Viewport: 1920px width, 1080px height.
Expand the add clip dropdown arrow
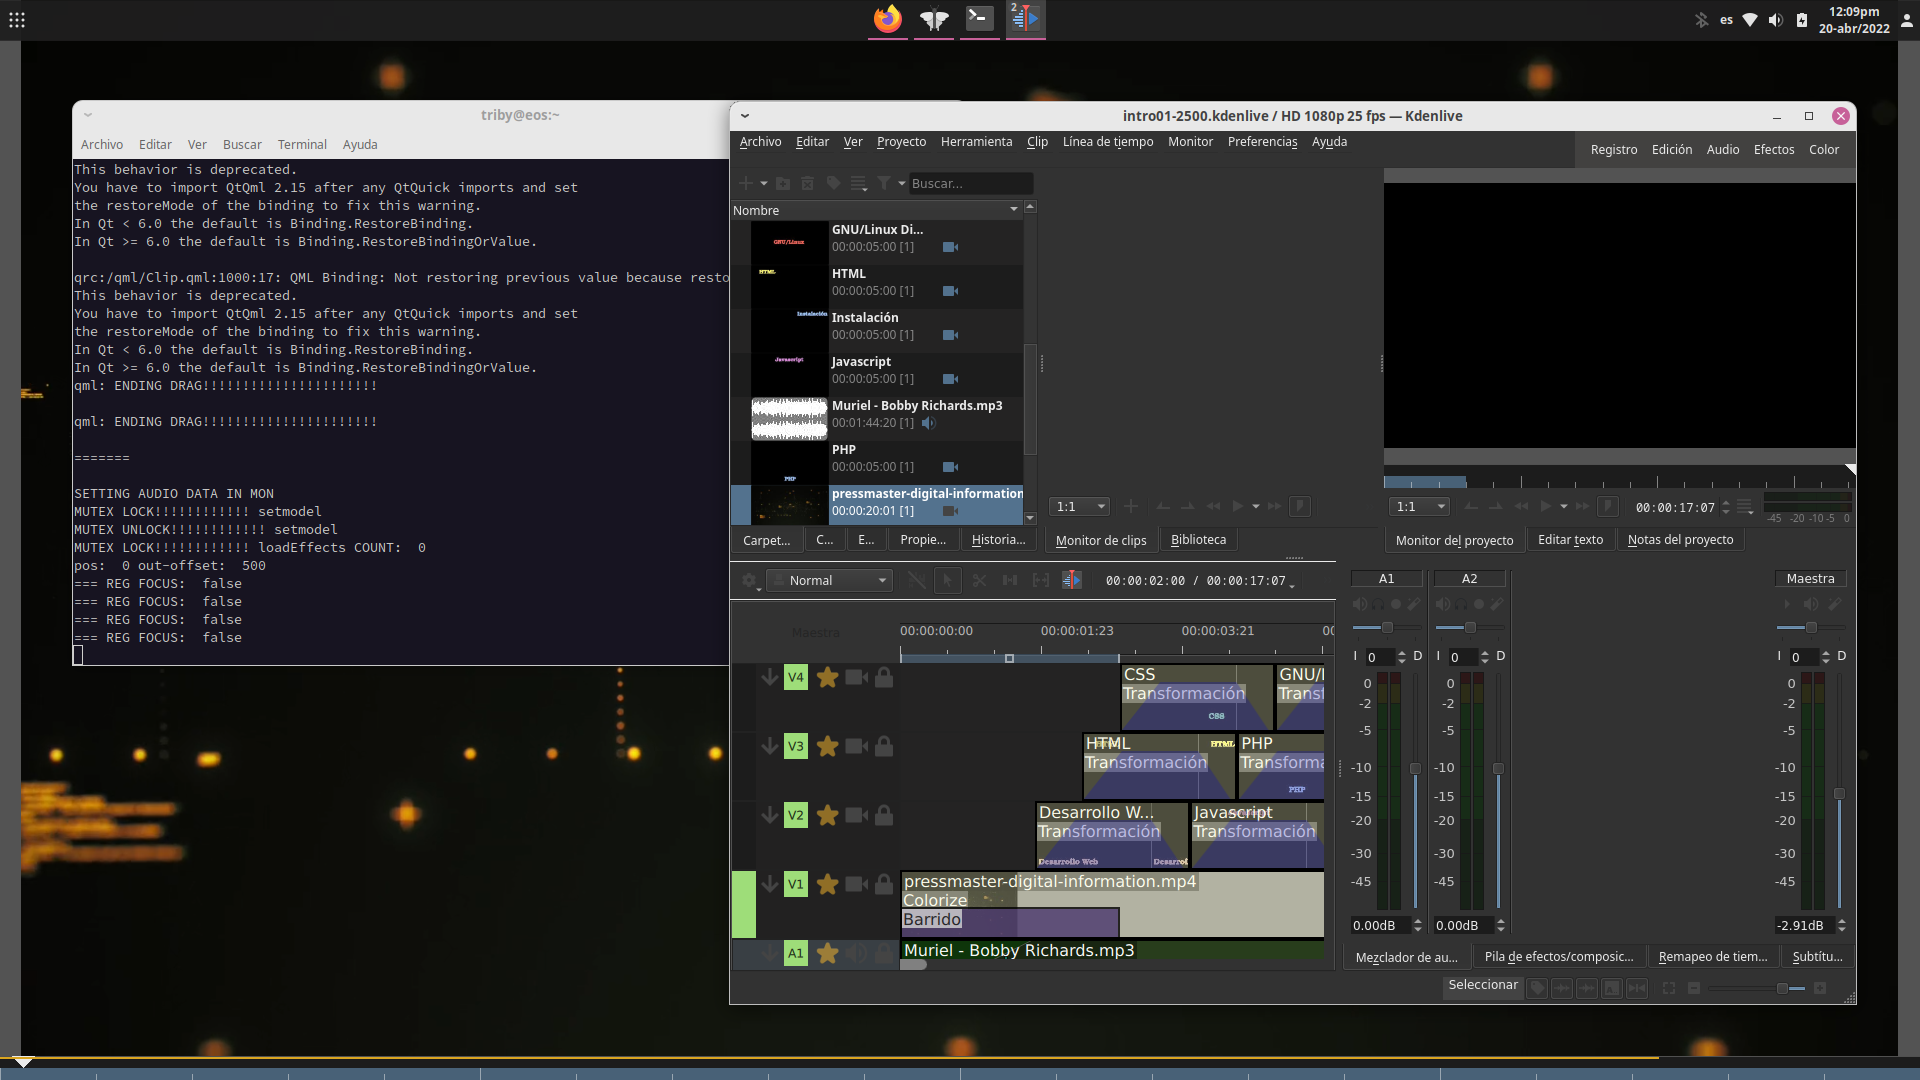(764, 184)
